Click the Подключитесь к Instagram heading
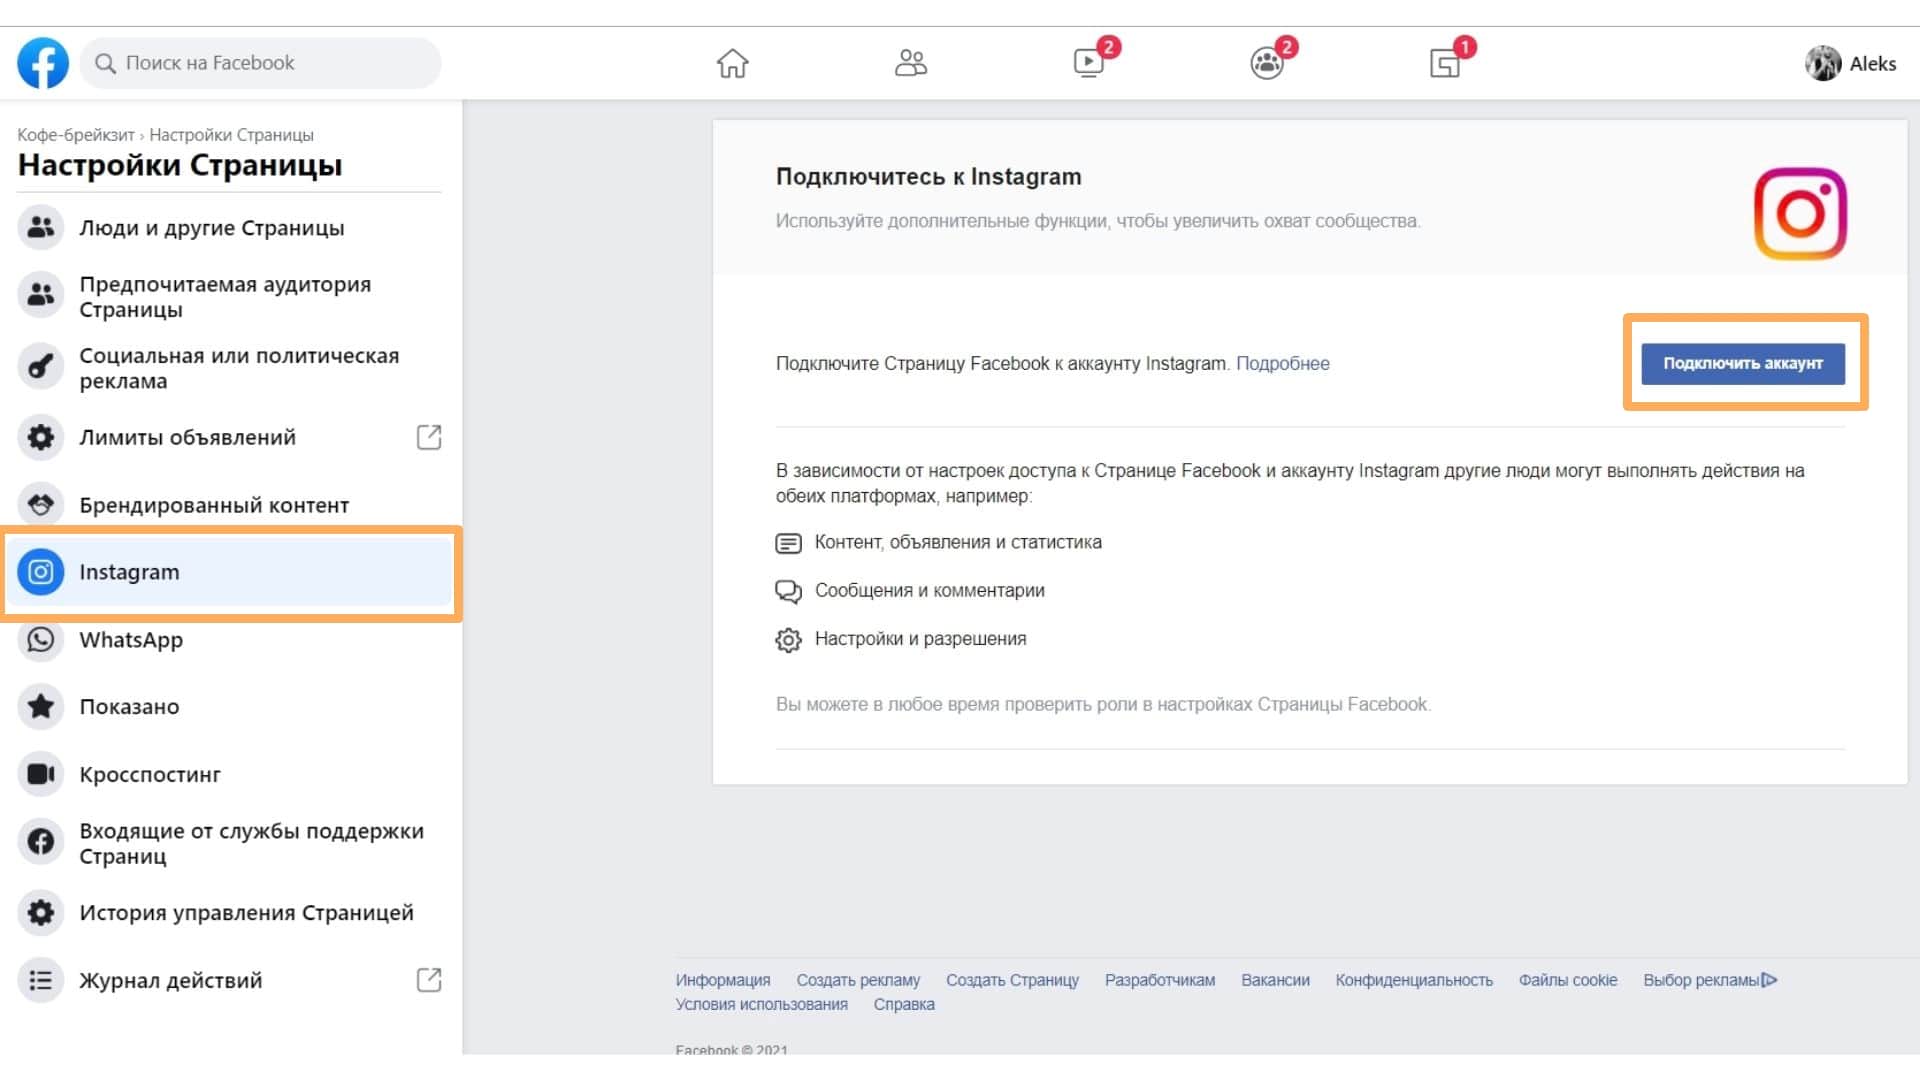Screen dimensions: 1920x1080 pos(928,177)
